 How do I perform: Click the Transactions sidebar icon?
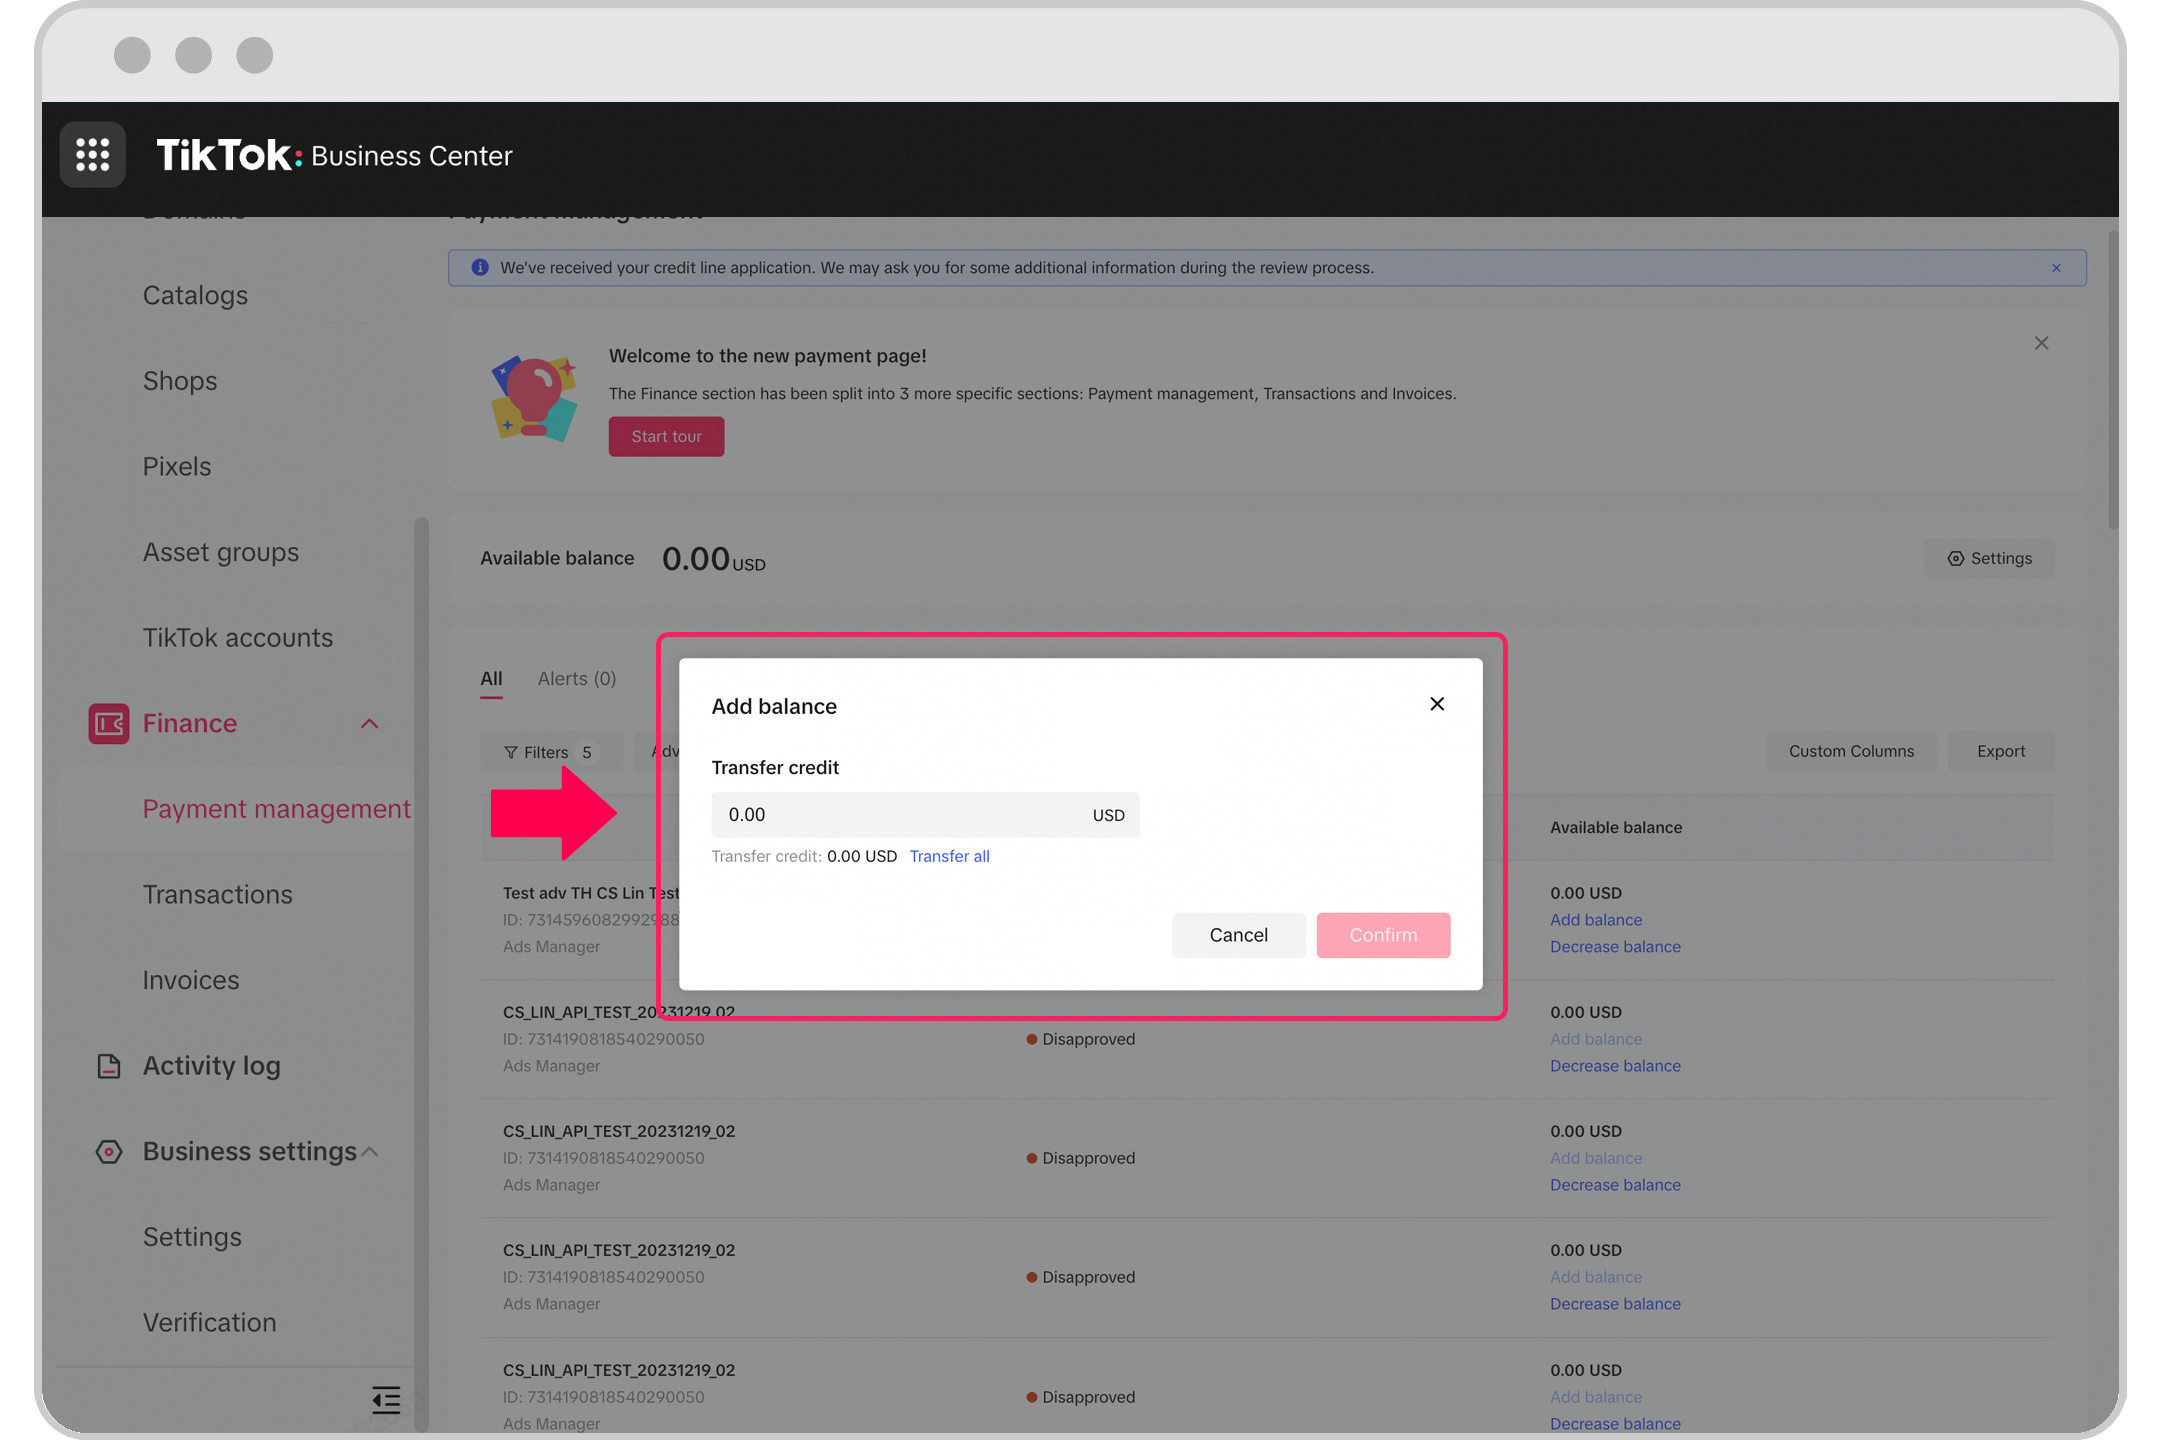click(x=217, y=894)
